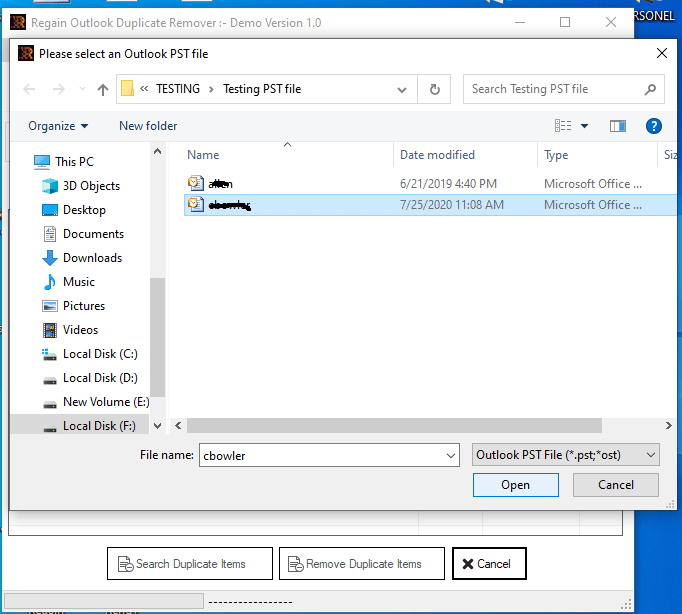Maximize the Regain Duplicate Remover window
This screenshot has height=614, width=682.
[x=565, y=22]
